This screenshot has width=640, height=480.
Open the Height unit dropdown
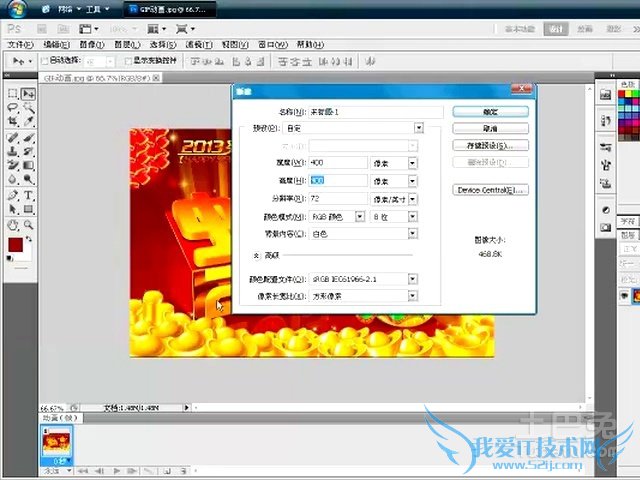413,181
